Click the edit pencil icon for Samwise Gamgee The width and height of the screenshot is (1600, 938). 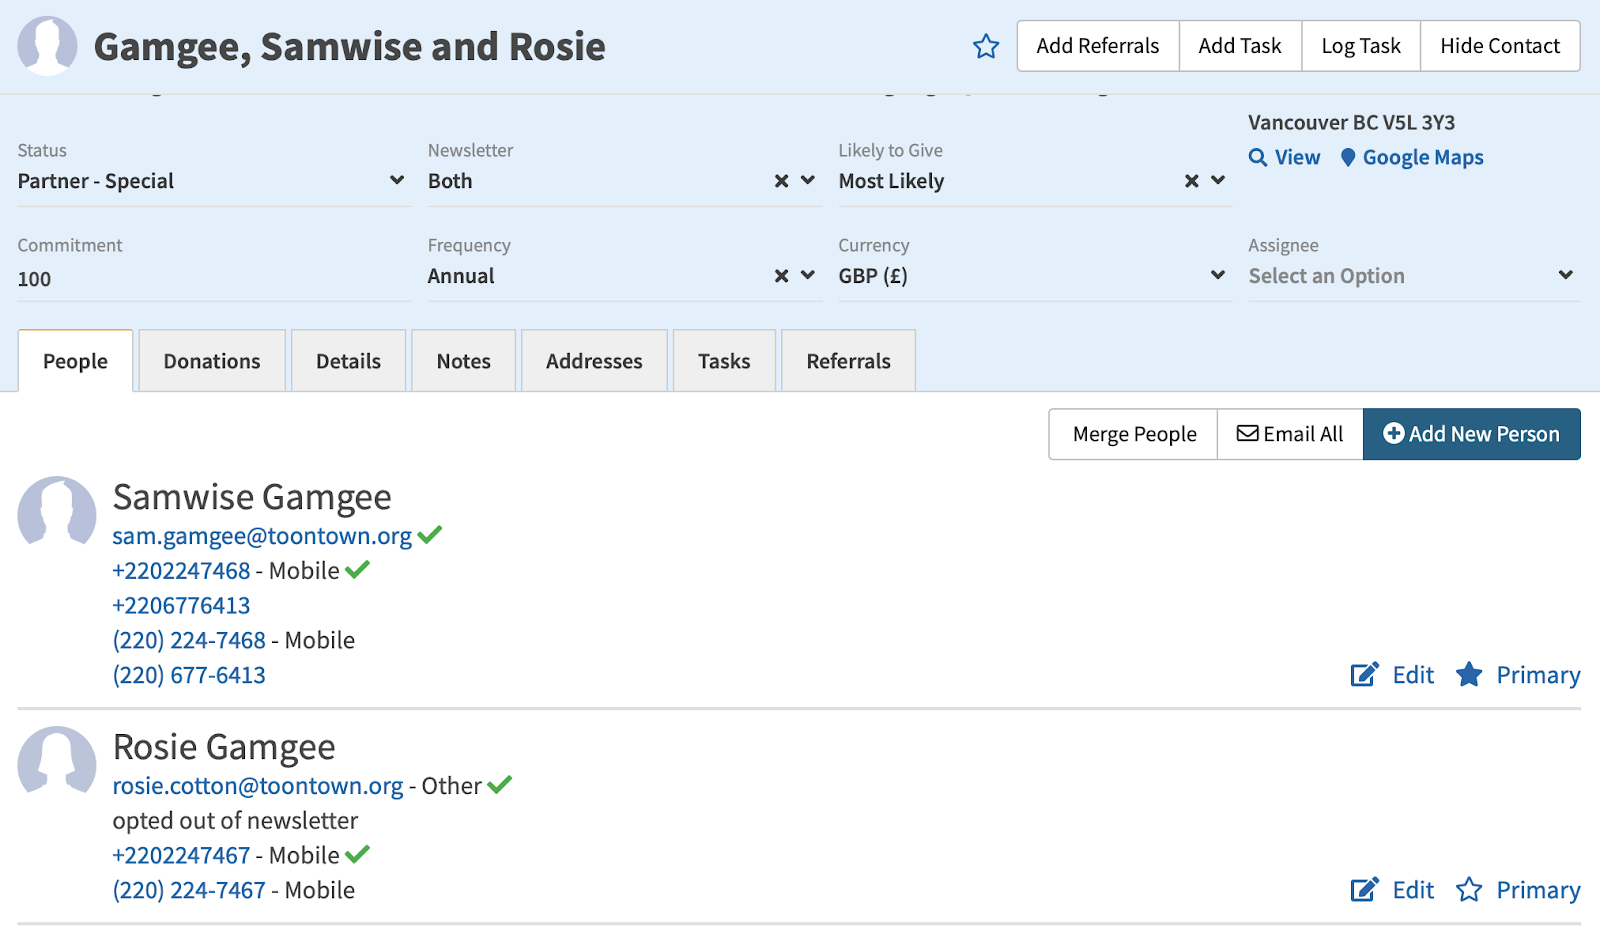1364,675
